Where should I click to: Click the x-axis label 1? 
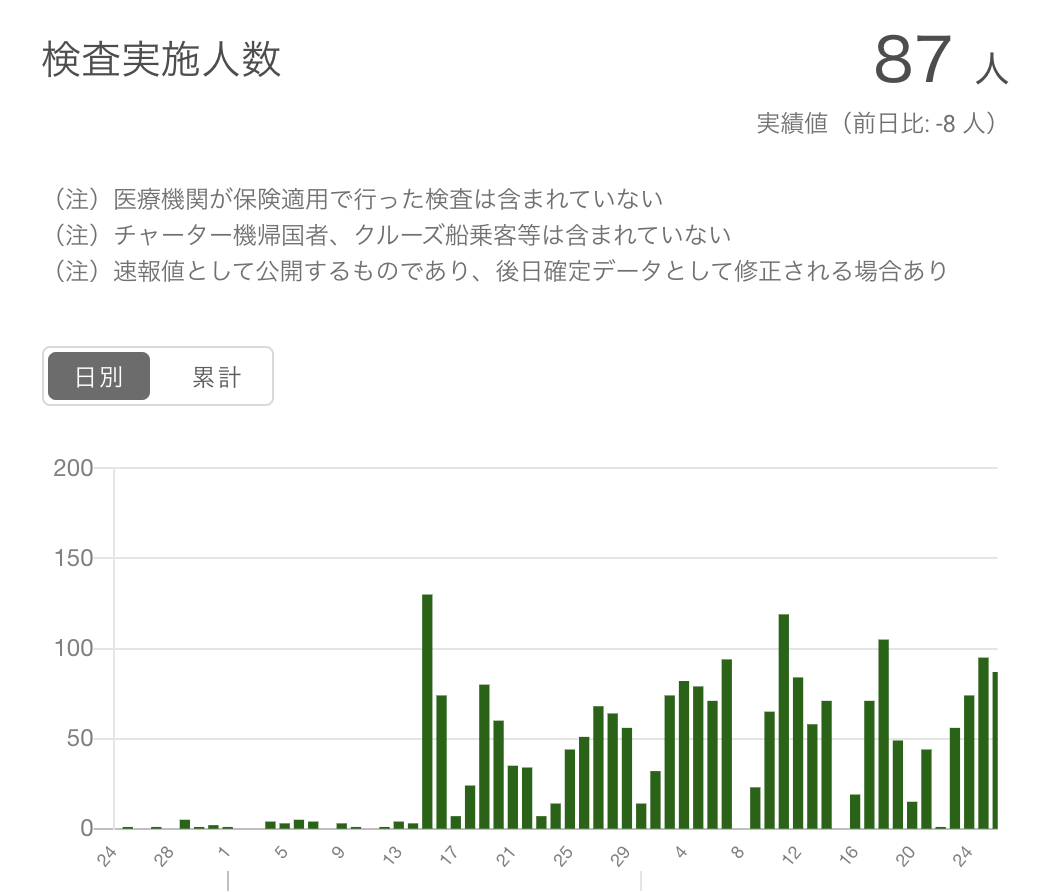225,852
